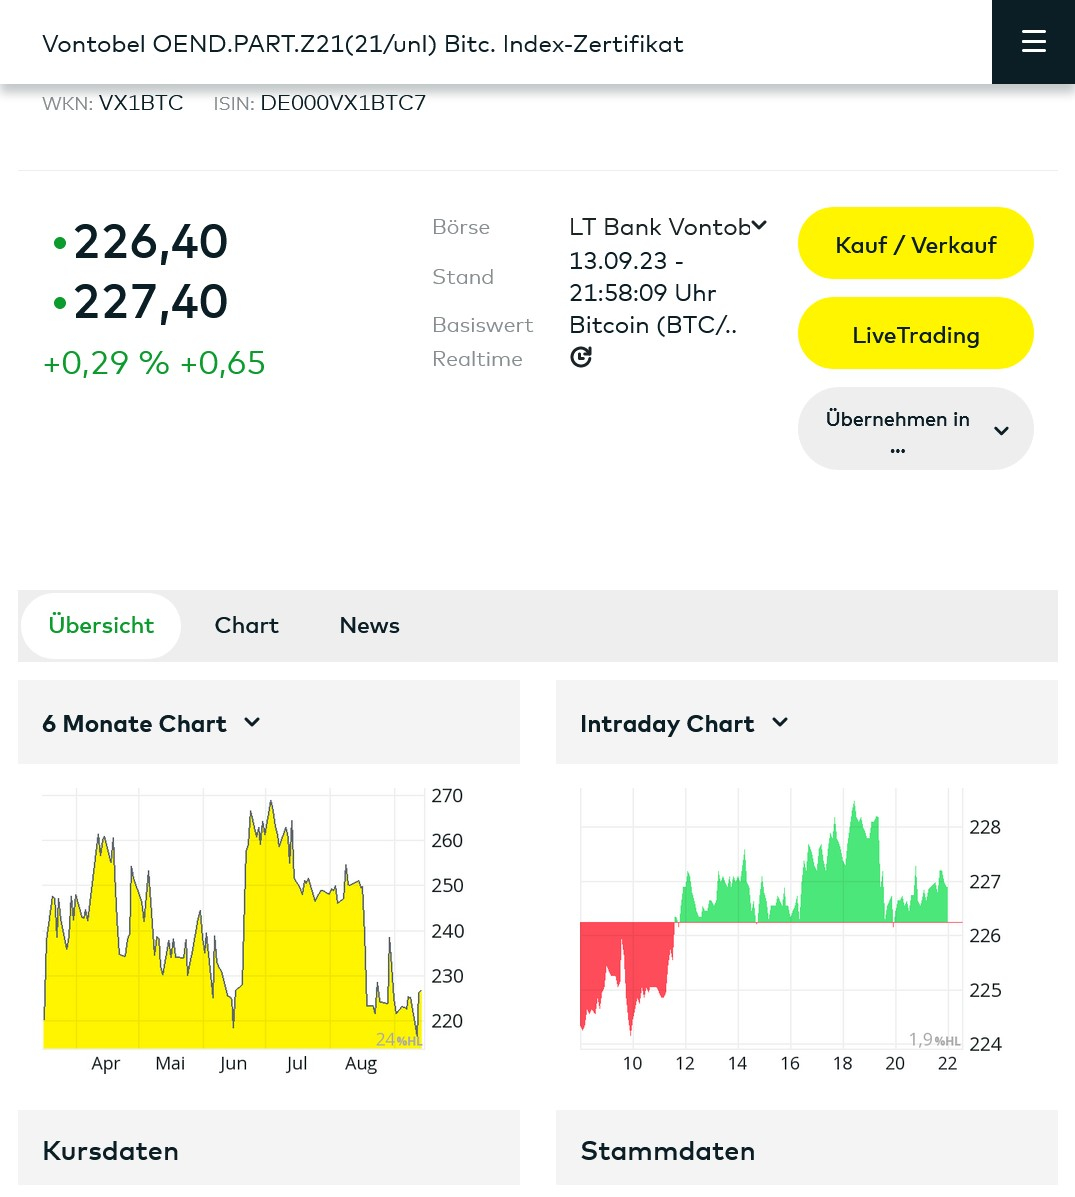The width and height of the screenshot is (1075, 1197).
Task: Click the Kursdaten section header
Action: point(269,1148)
